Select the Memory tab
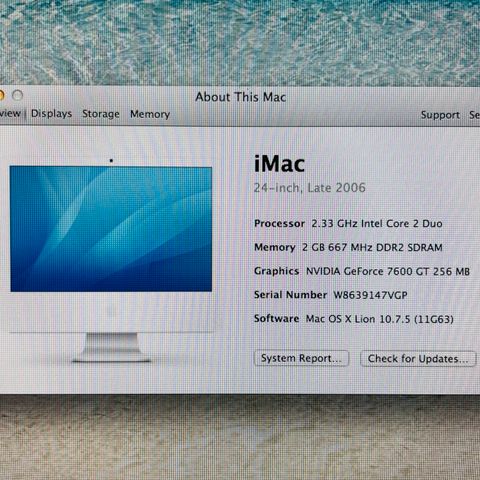The height and width of the screenshot is (480, 480). (x=150, y=114)
